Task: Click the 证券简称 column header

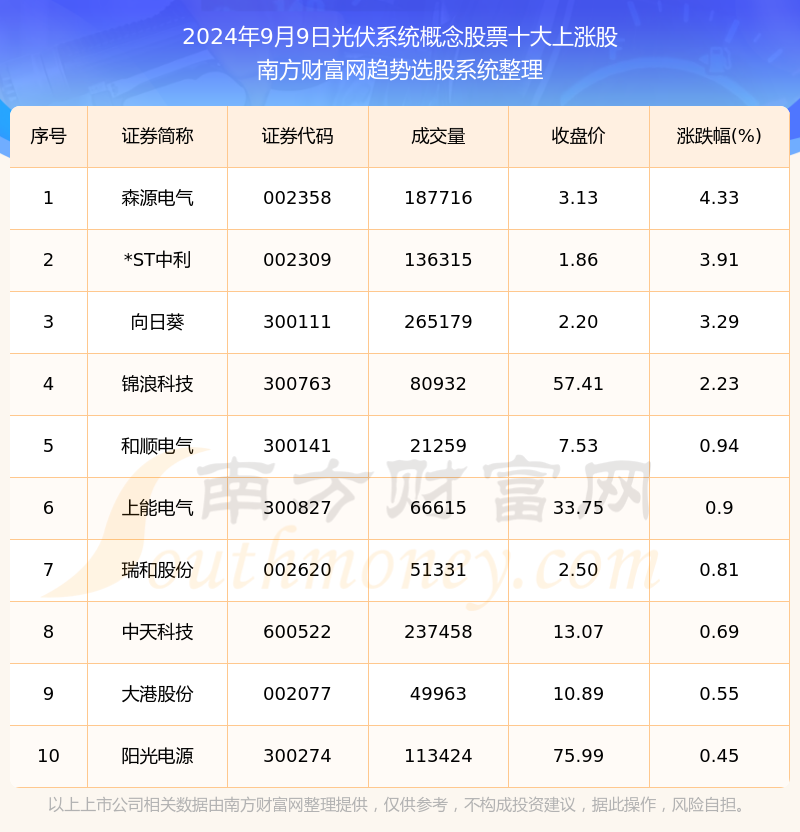Action: [x=157, y=136]
